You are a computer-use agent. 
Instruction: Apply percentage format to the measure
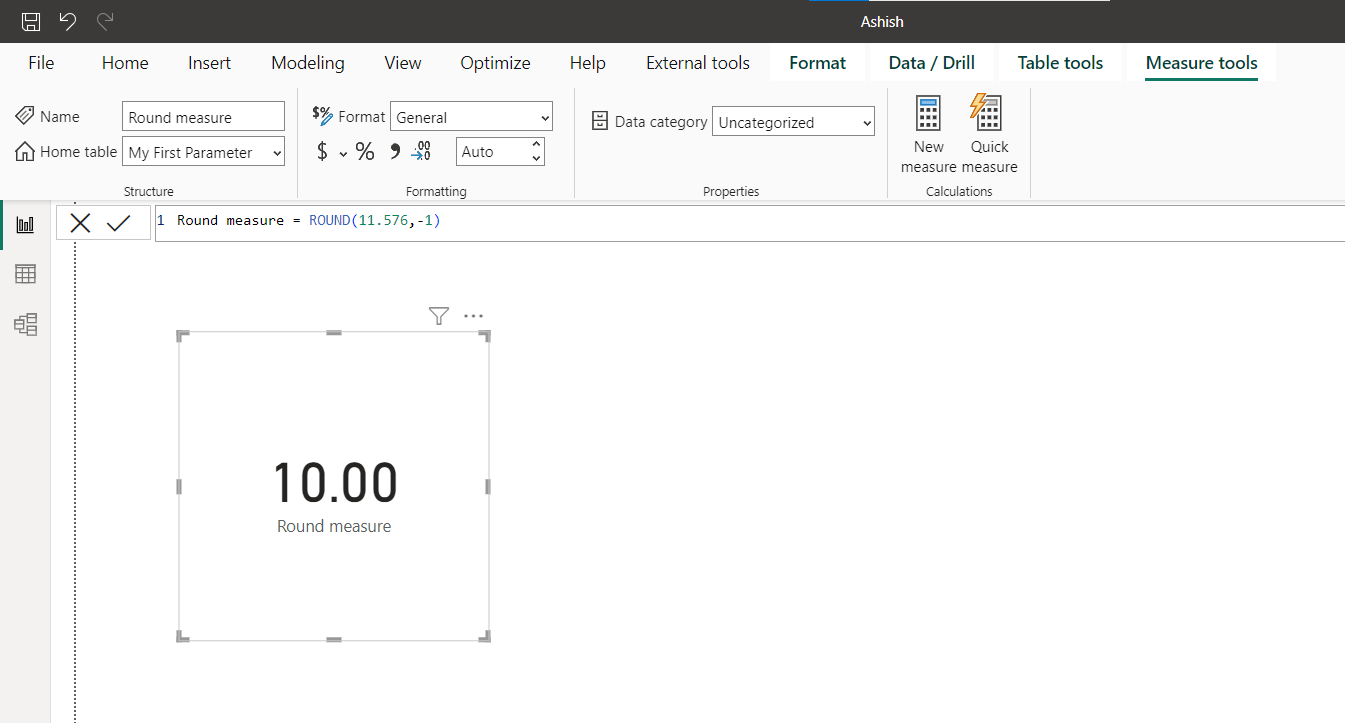pyautogui.click(x=365, y=151)
